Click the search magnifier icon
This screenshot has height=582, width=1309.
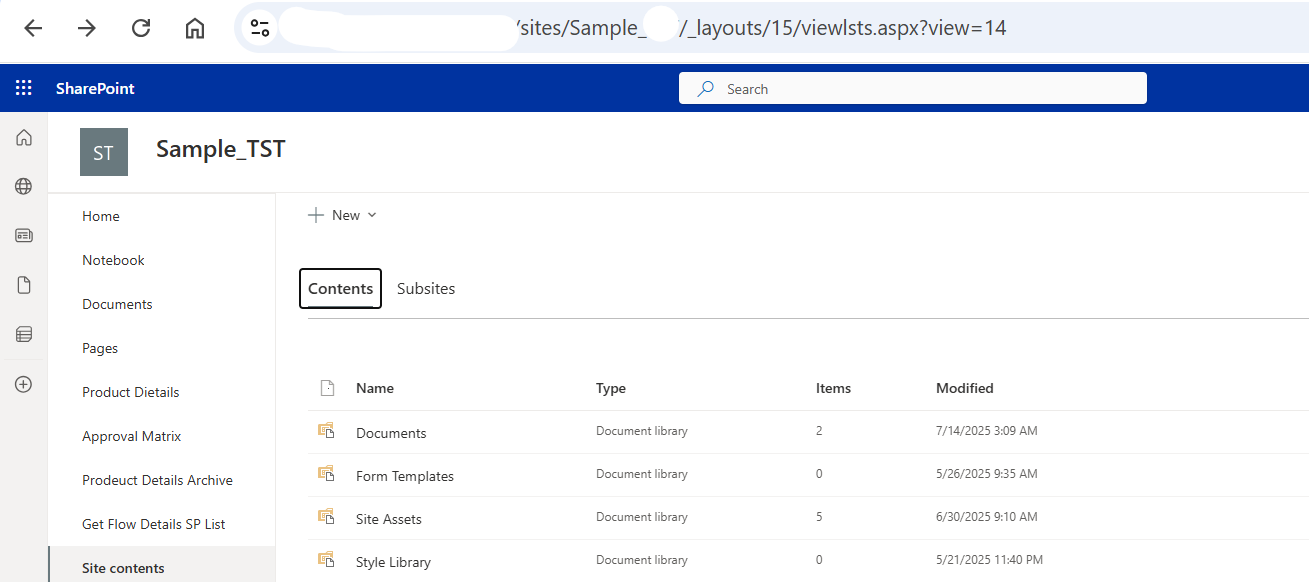[x=706, y=88]
